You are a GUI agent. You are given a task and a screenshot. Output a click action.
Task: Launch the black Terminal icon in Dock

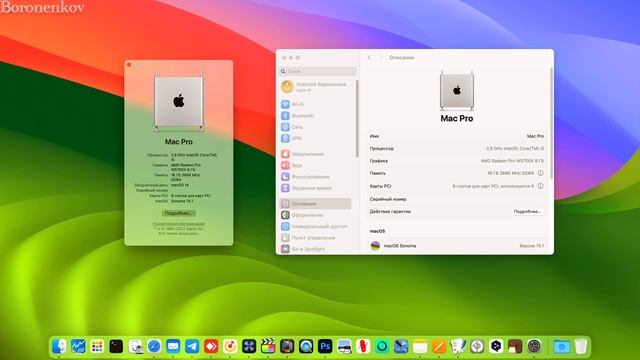[x=116, y=347]
